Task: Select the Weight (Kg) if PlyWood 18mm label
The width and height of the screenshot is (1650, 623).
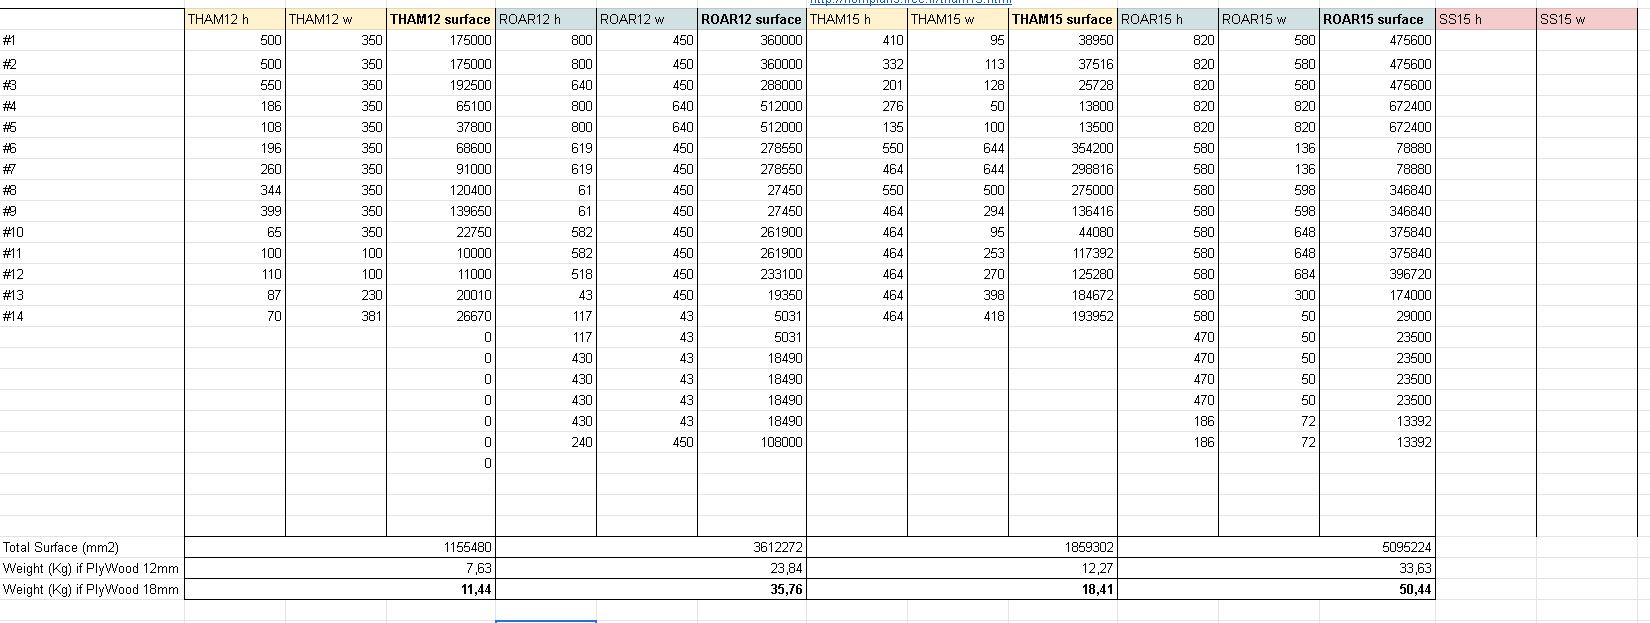Action: pyautogui.click(x=92, y=589)
